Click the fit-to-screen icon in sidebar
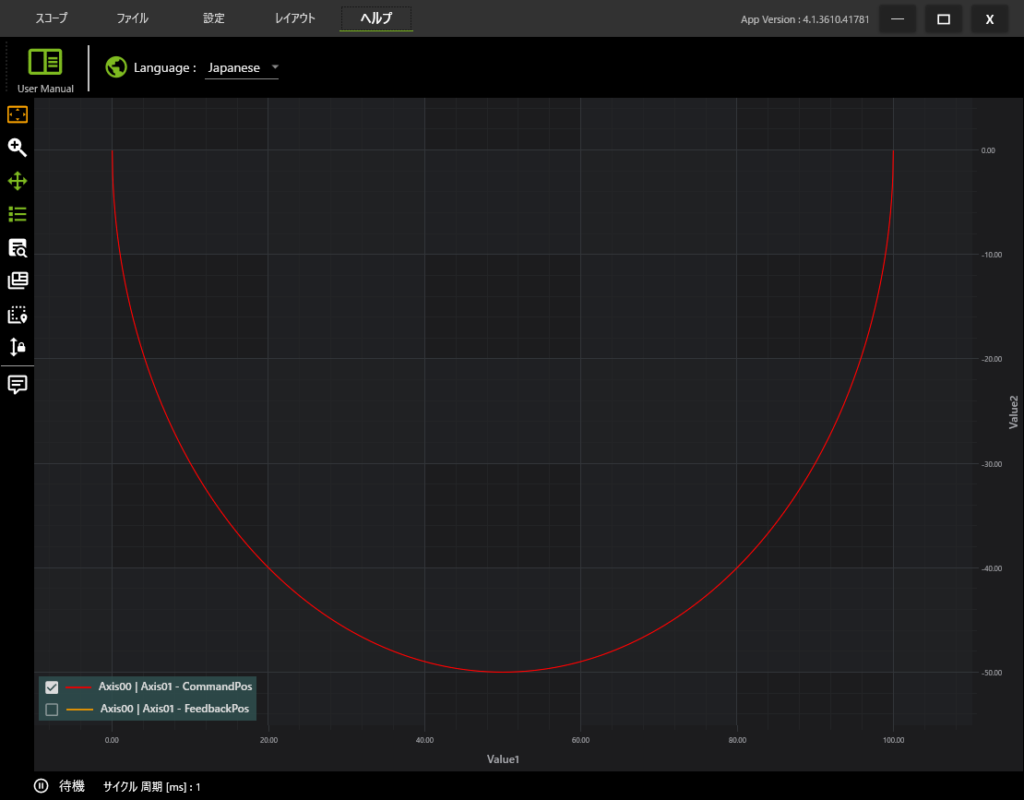 pyautogui.click(x=17, y=115)
